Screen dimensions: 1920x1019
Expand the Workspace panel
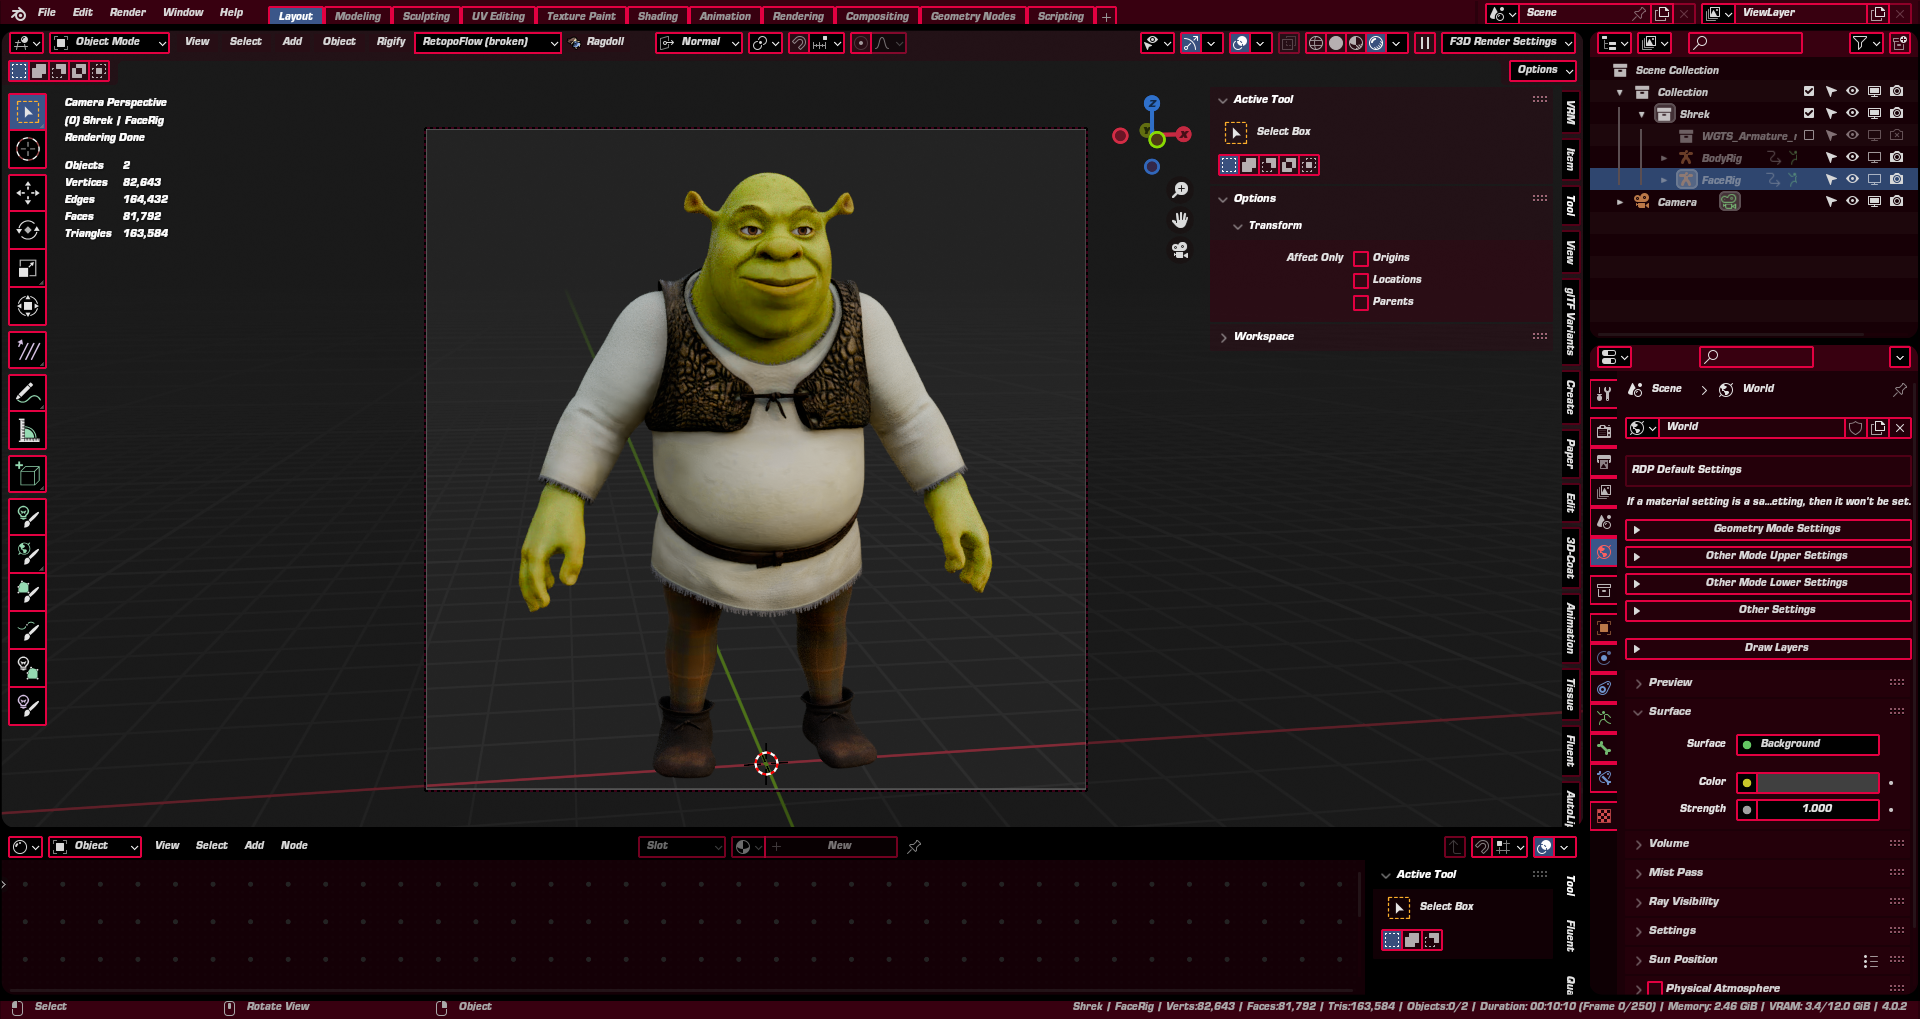(x=1263, y=337)
